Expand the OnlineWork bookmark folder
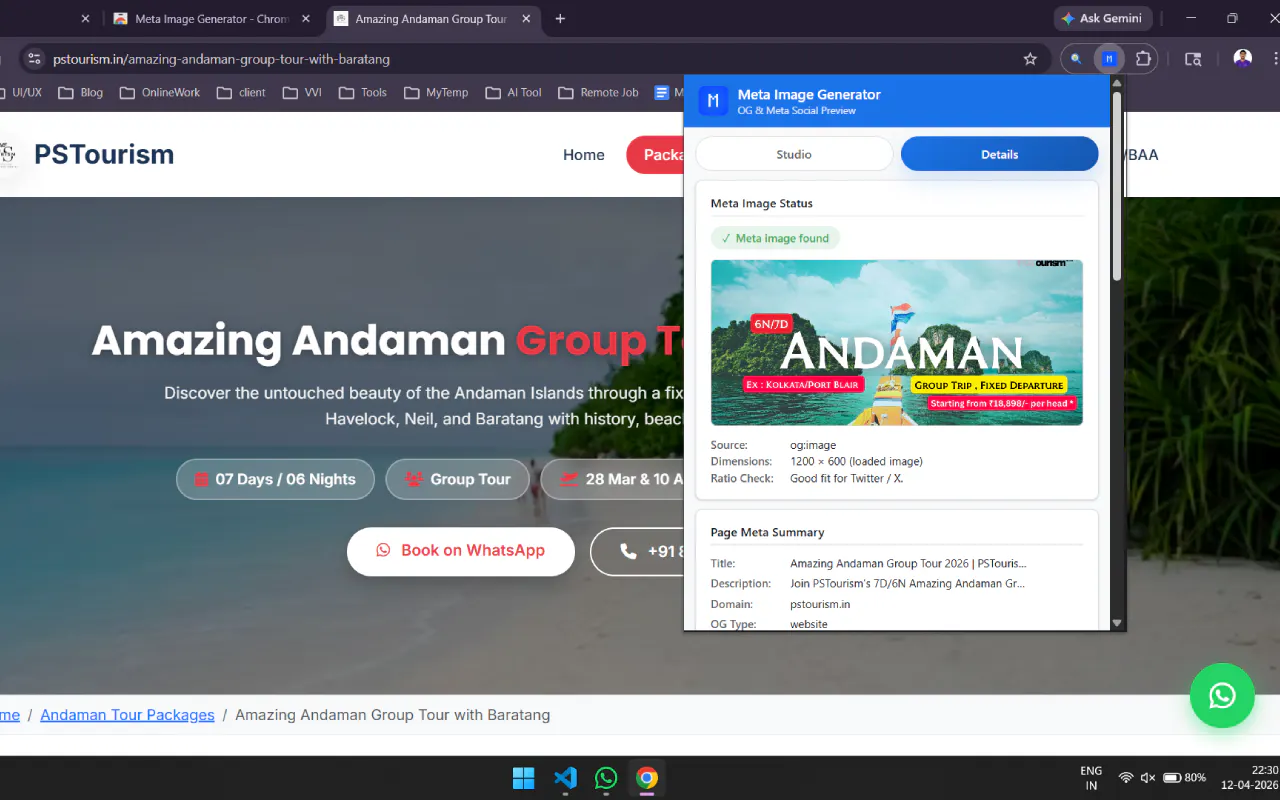The image size is (1280, 800). point(160,92)
